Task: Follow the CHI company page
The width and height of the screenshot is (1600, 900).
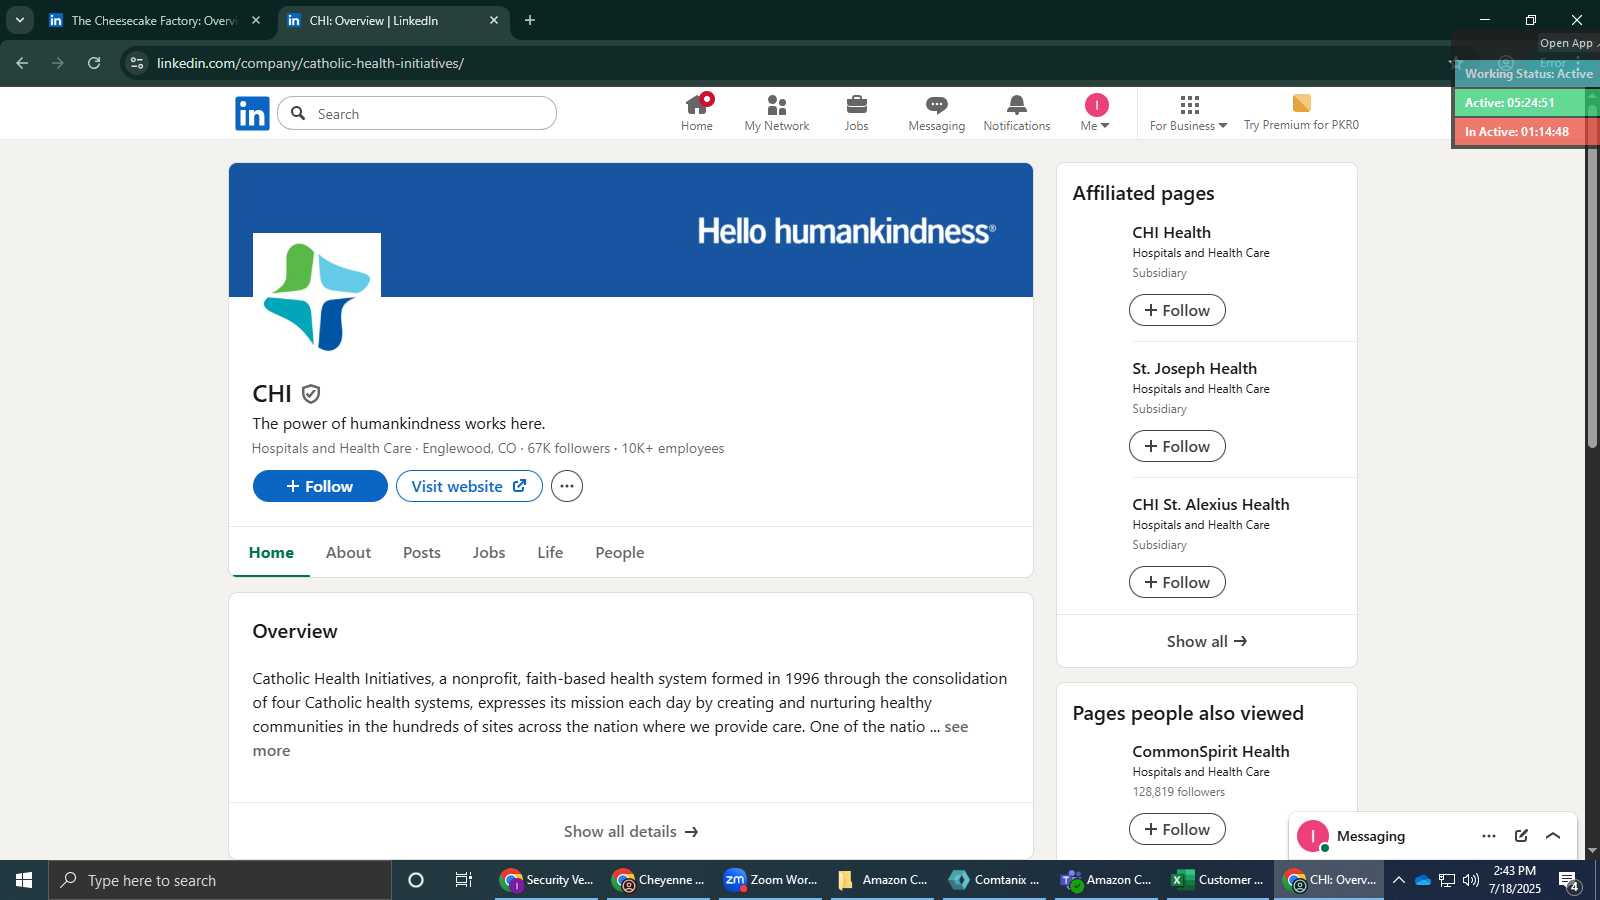Action: pyautogui.click(x=320, y=486)
